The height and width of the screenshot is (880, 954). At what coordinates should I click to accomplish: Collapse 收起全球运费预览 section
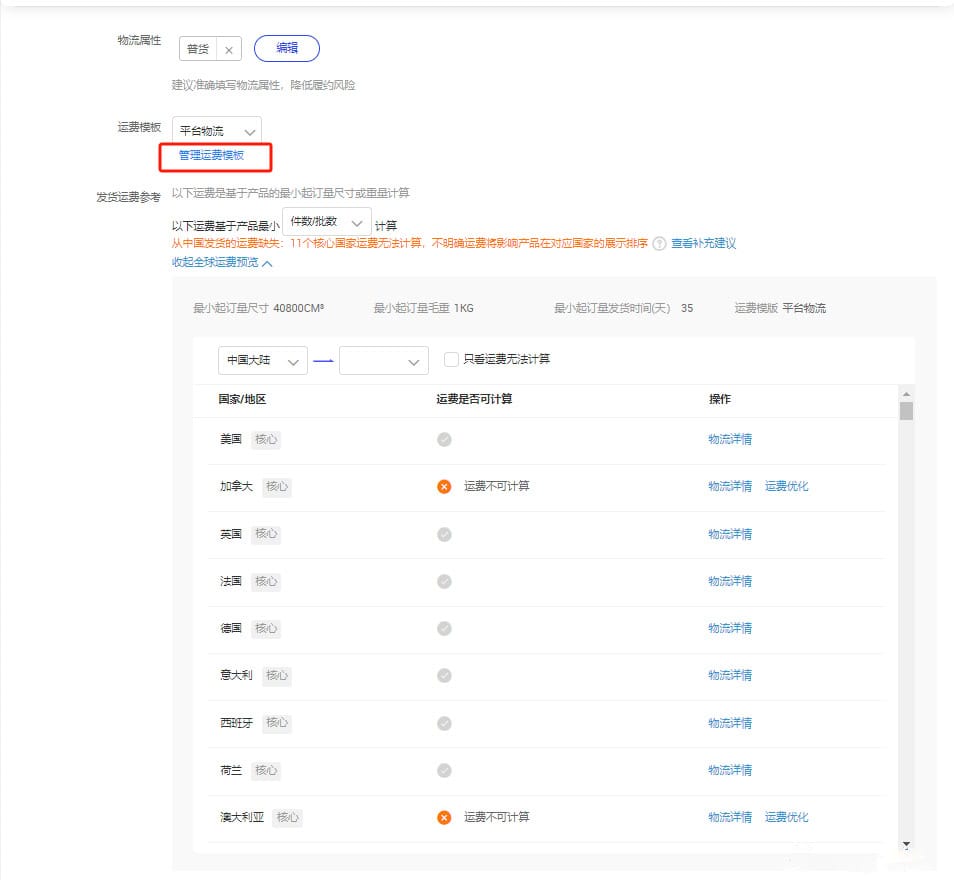(x=222, y=263)
